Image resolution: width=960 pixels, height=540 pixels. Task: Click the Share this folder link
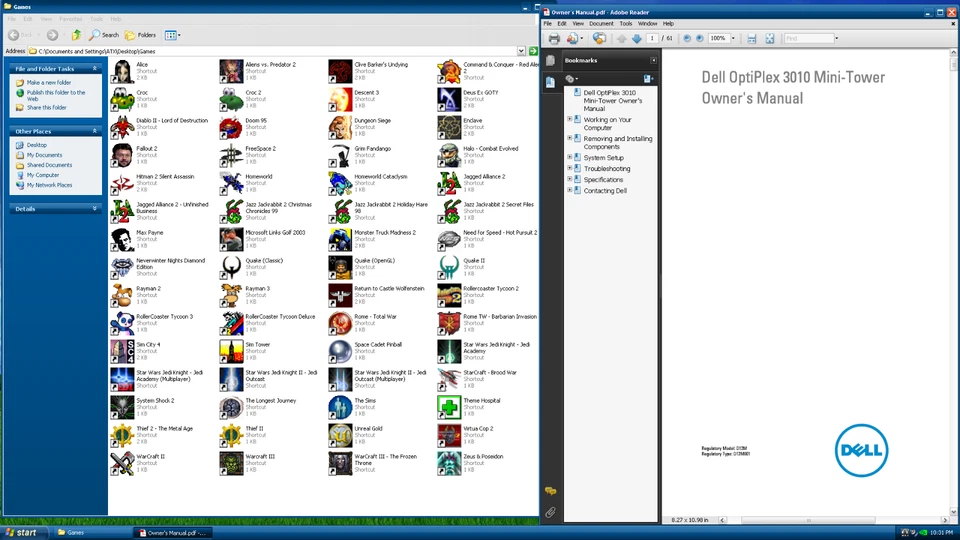[47, 108]
